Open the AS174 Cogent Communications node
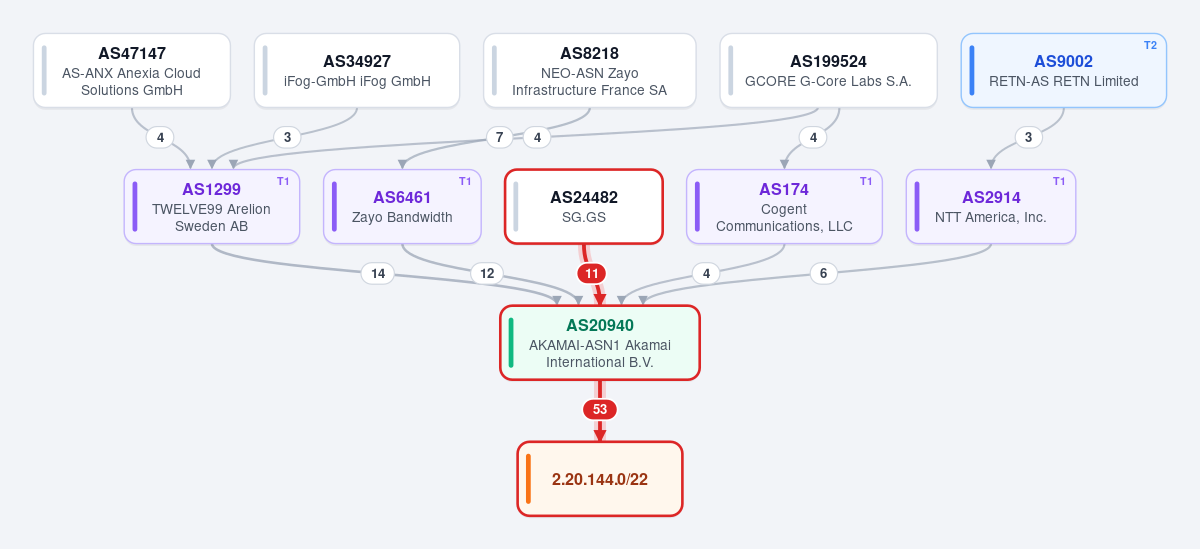1200x549 pixels. [x=784, y=206]
